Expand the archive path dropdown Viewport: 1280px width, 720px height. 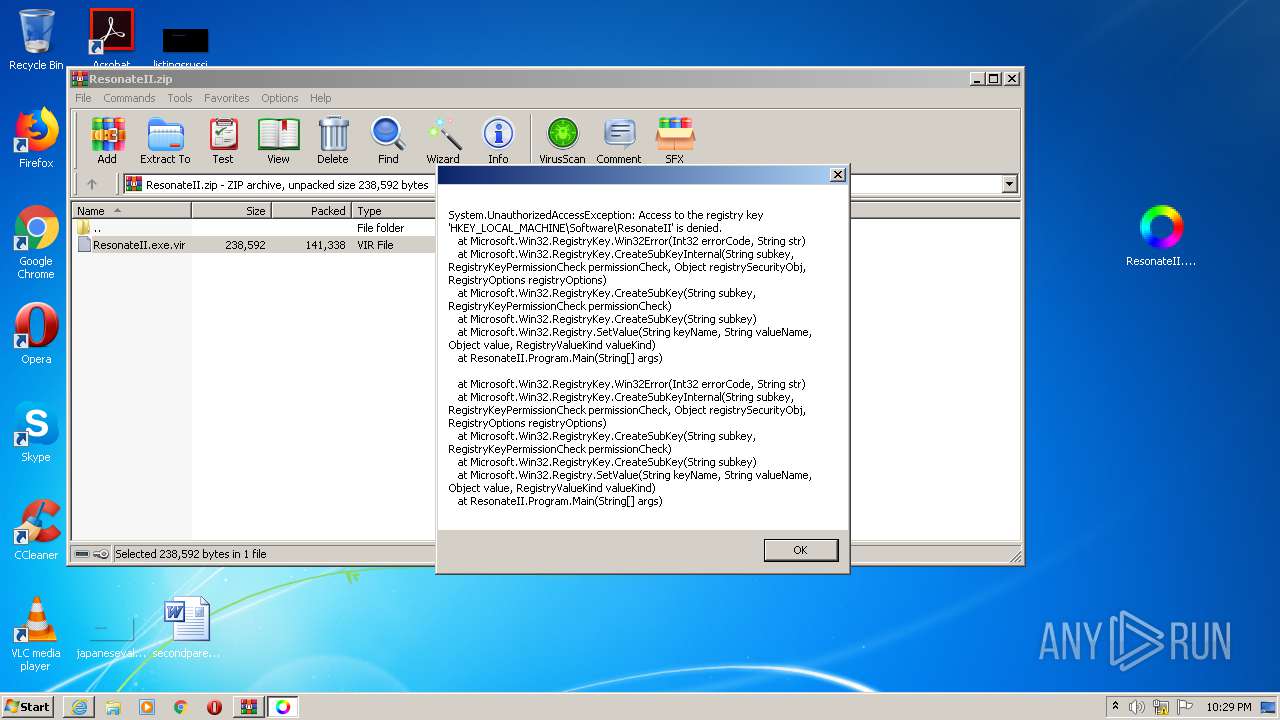click(1009, 184)
